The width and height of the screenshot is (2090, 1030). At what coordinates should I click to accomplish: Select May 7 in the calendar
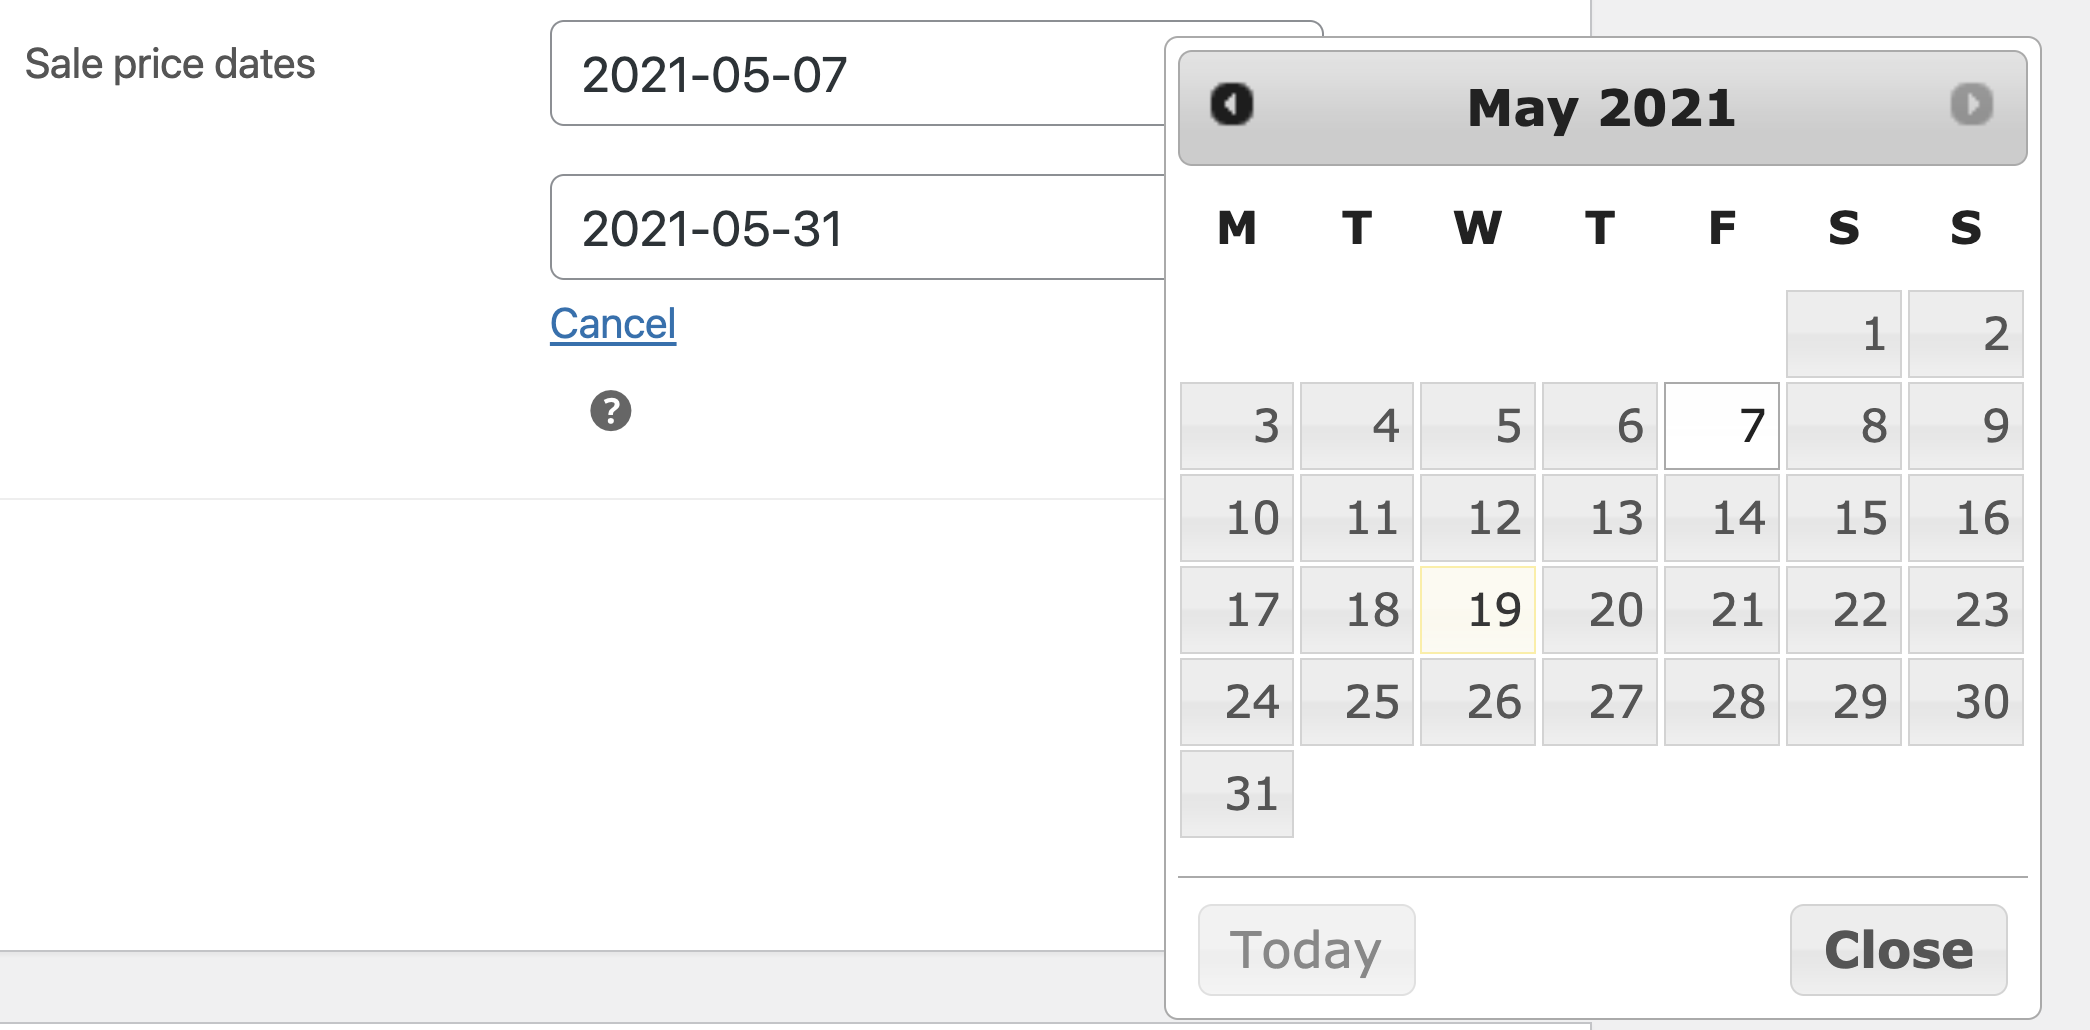(1722, 426)
